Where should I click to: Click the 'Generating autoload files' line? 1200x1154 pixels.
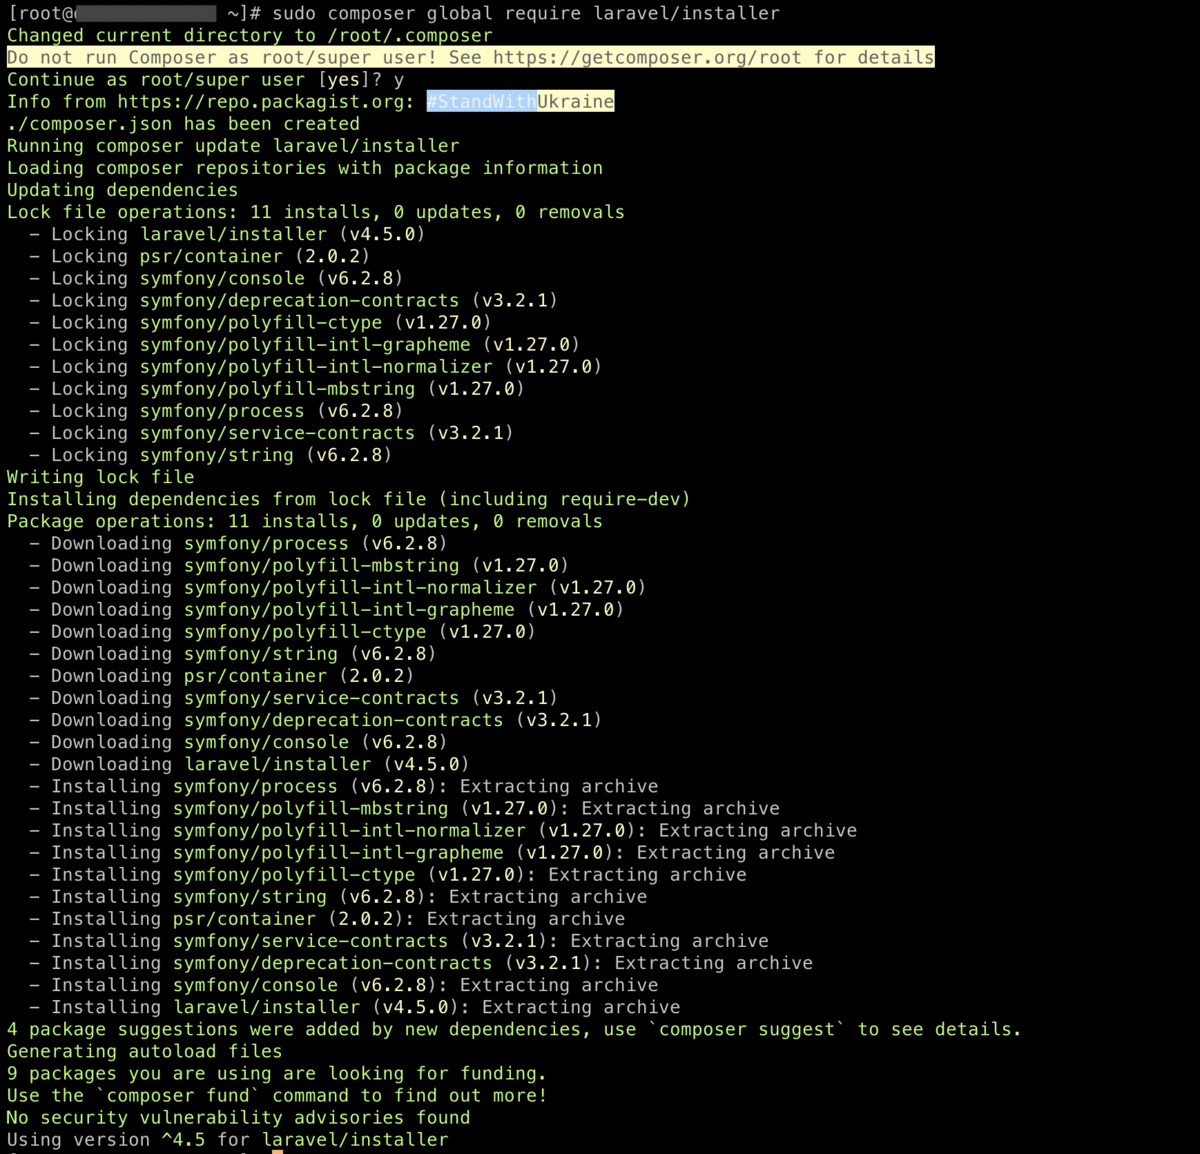(144, 1050)
